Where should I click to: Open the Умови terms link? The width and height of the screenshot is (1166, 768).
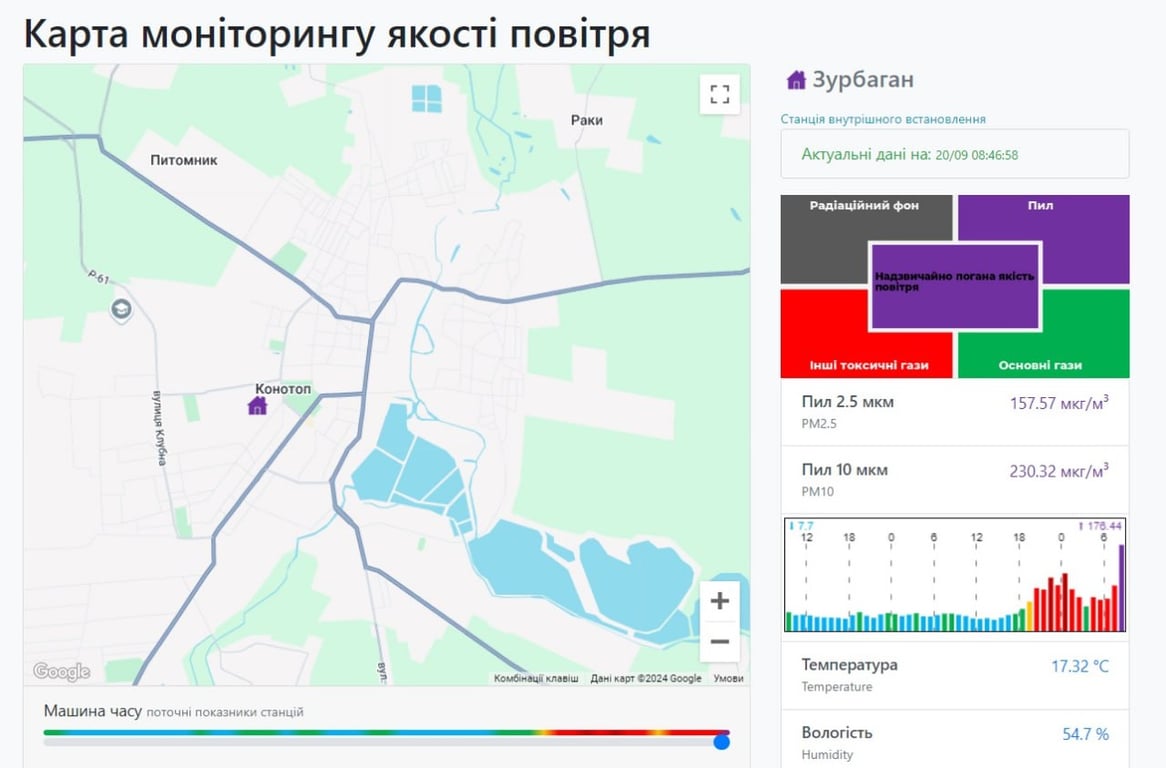click(x=728, y=678)
